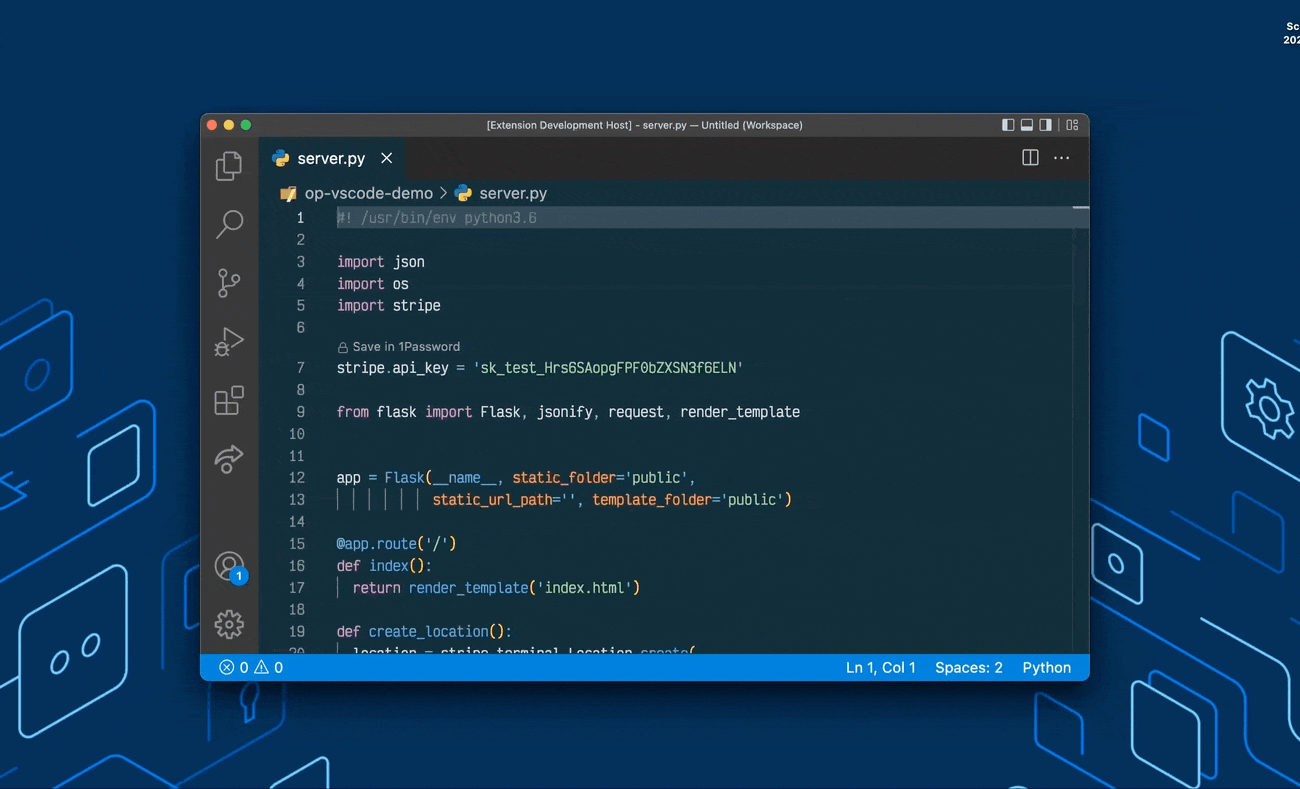
Task: Open the Explorer sidebar icon
Action: click(229, 166)
